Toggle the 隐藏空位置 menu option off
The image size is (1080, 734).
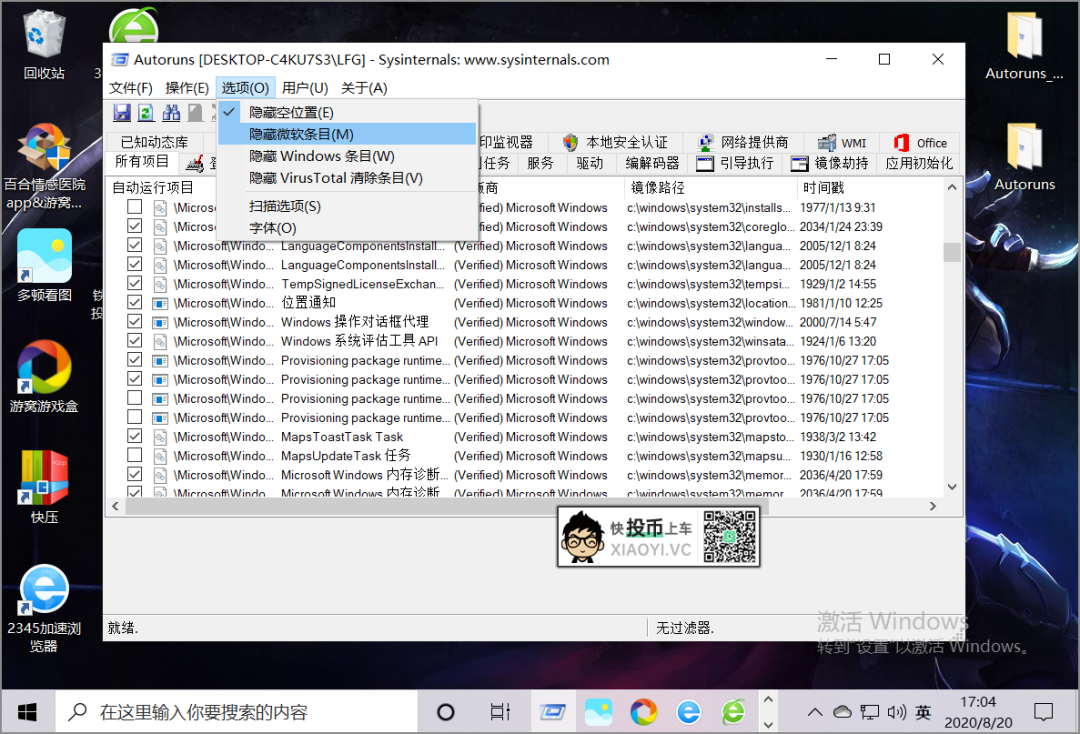(300, 111)
